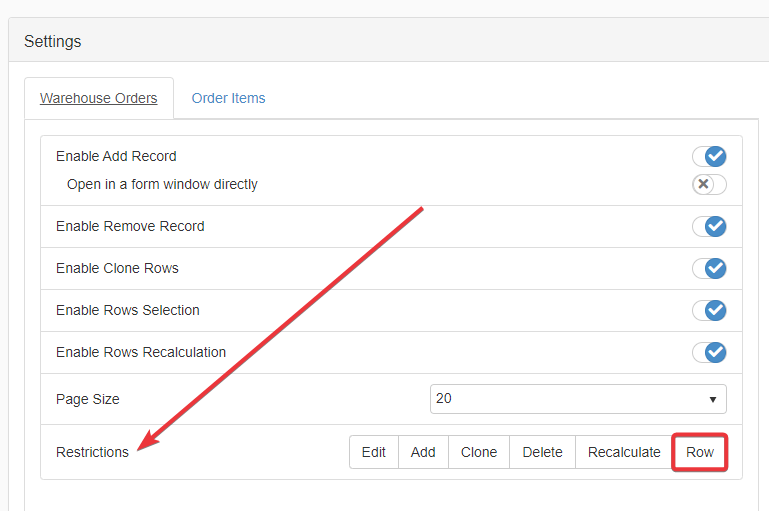The image size is (769, 511).
Task: Switch to the Order Items tab
Action: pyautogui.click(x=228, y=98)
